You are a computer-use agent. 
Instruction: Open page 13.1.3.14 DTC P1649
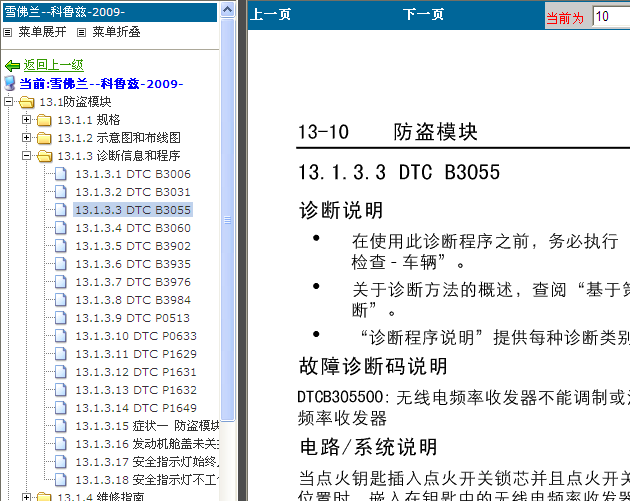[x=136, y=408]
